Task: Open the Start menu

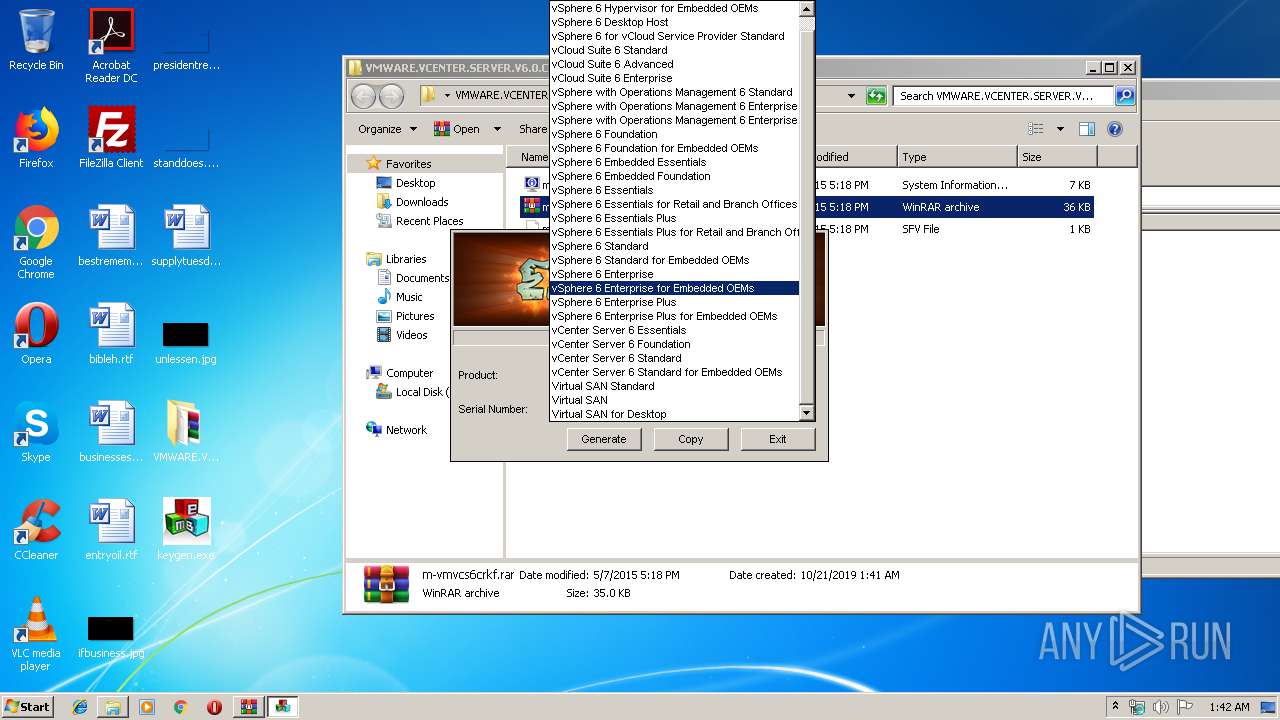Action: [28, 707]
